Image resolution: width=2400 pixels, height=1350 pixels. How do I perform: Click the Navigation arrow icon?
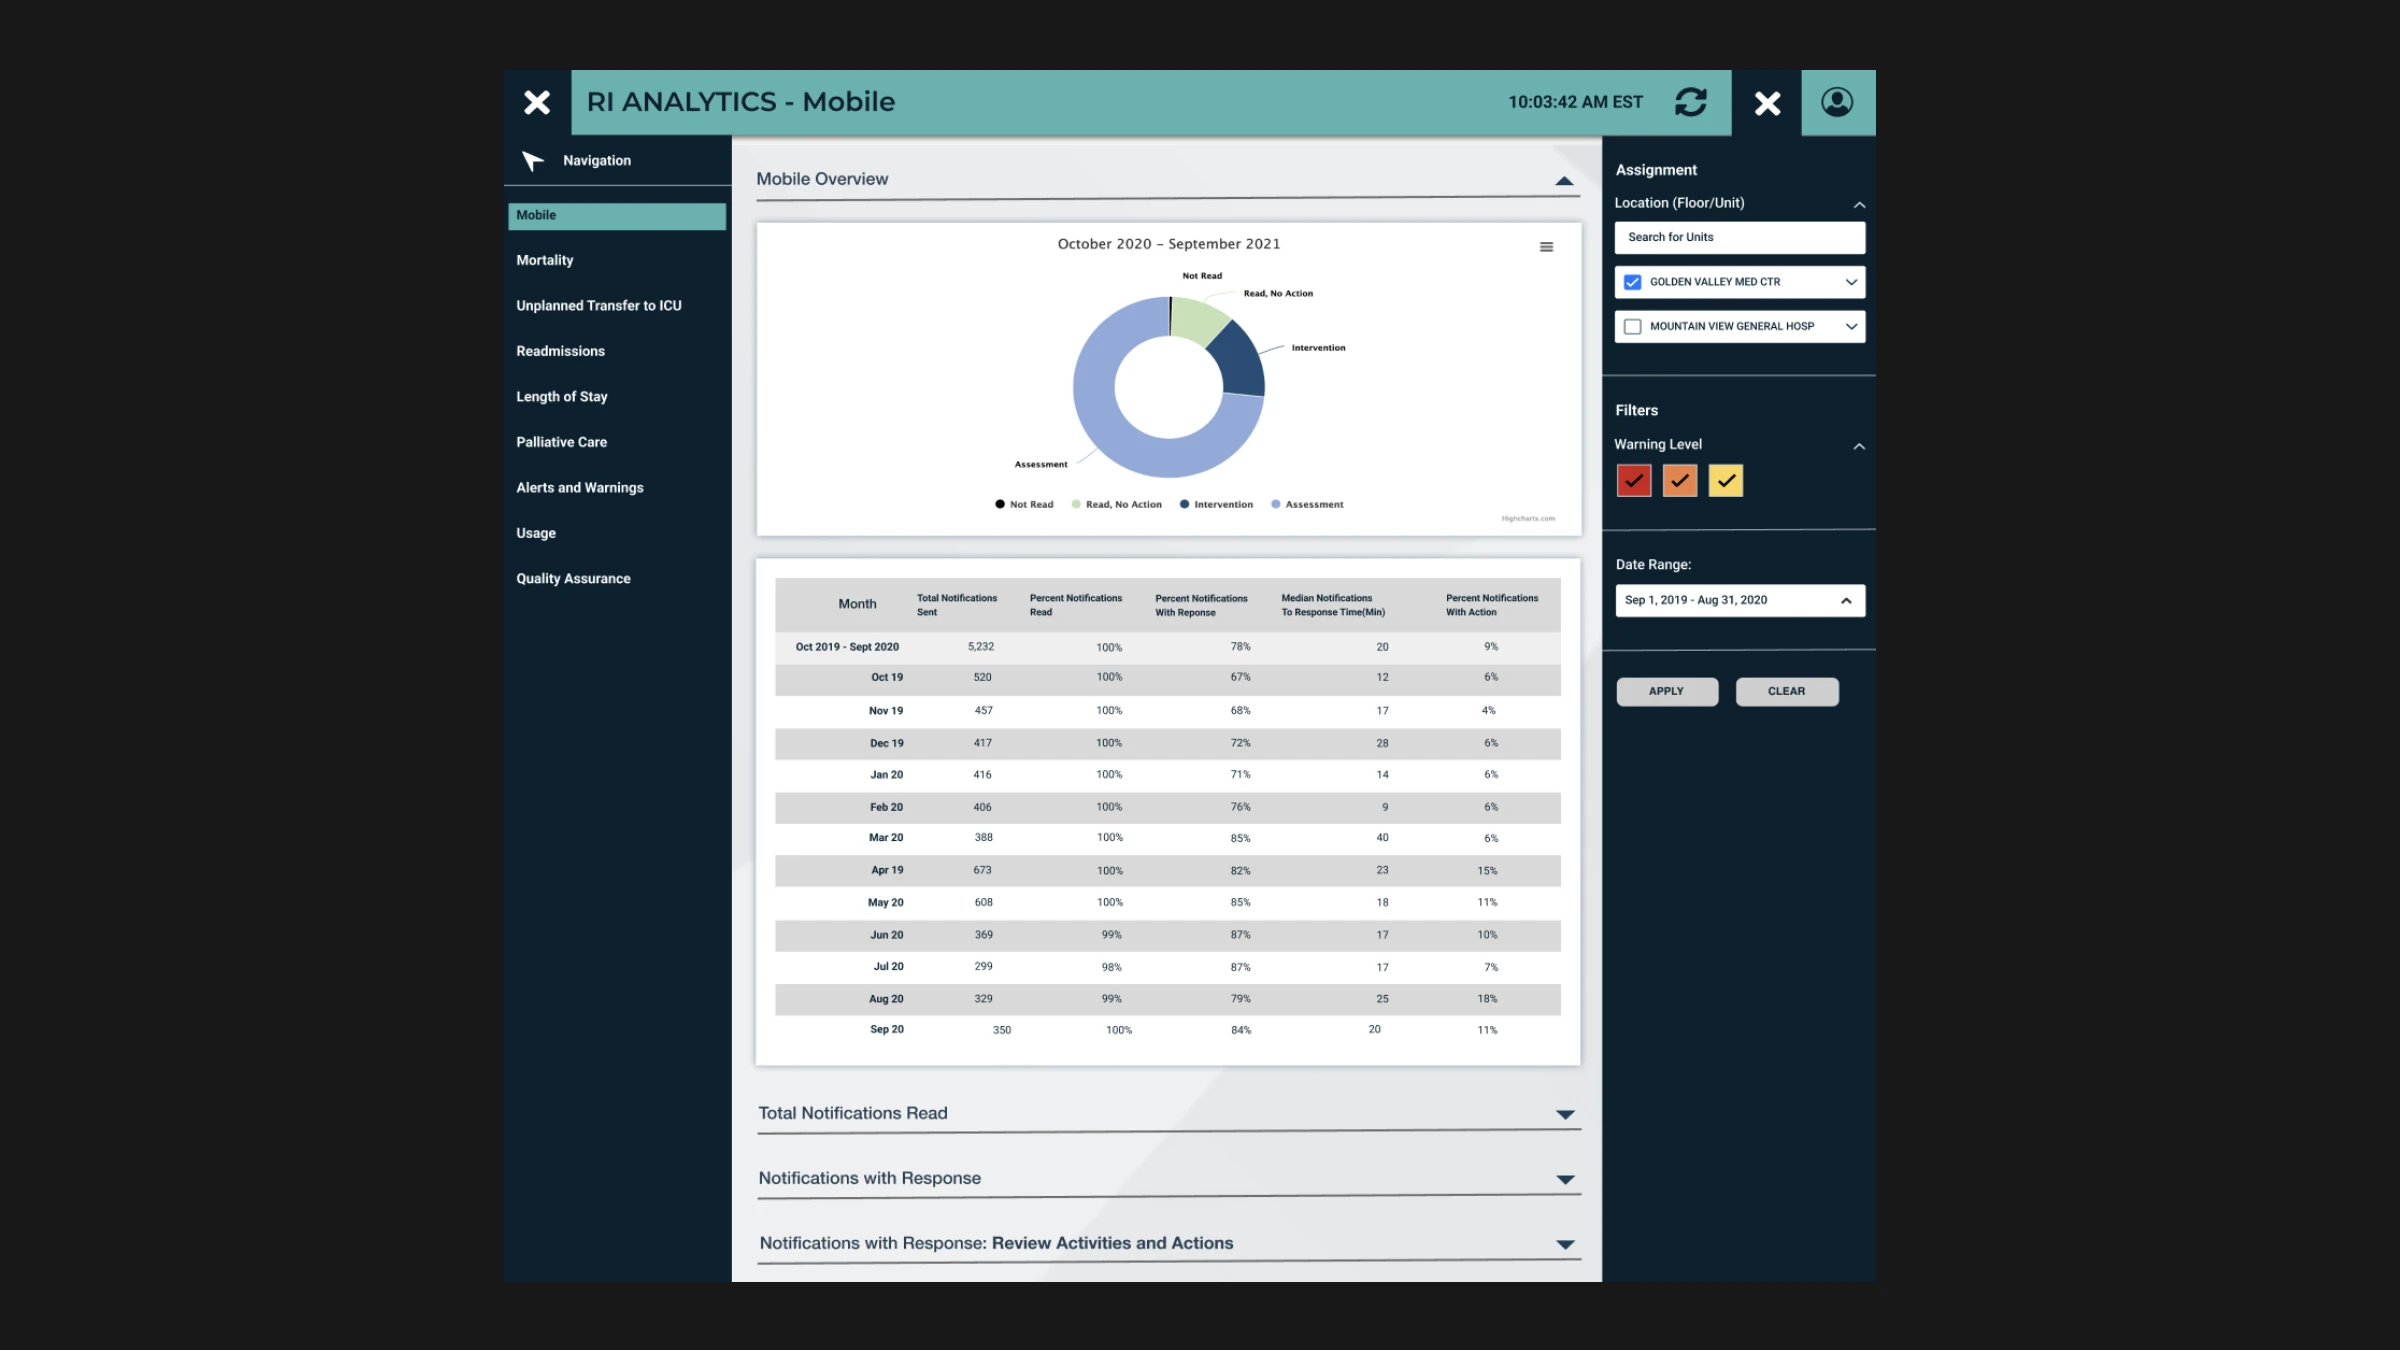tap(533, 161)
